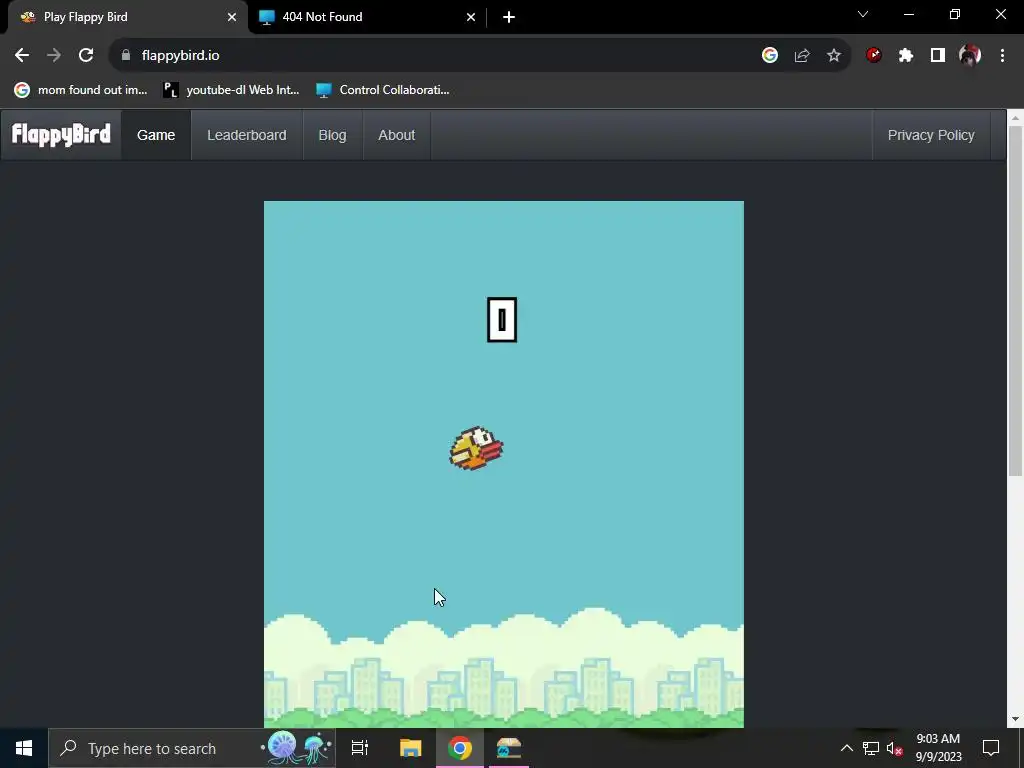Click the FlappyBird site logo
This screenshot has height=768, width=1024.
(61, 135)
